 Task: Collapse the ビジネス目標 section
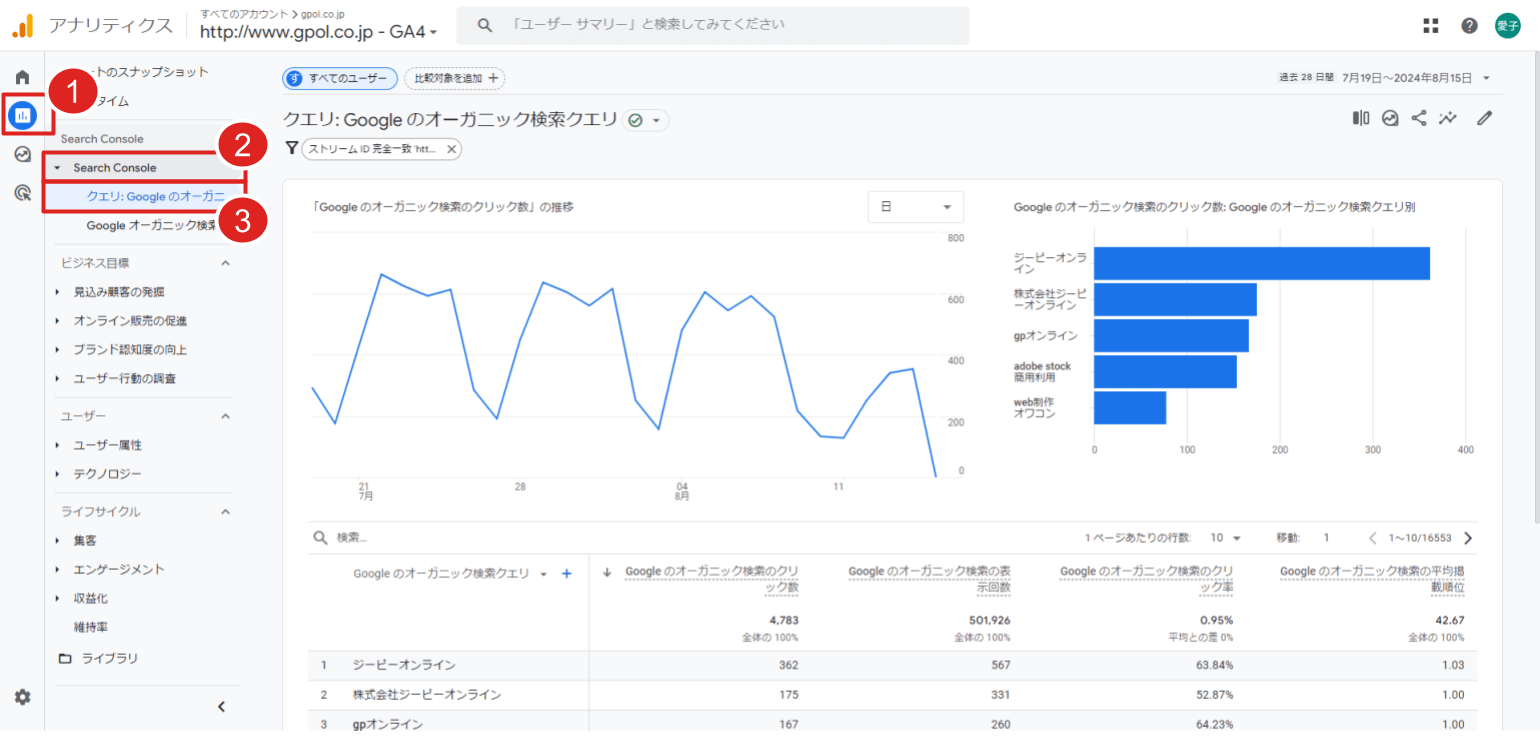[225, 263]
